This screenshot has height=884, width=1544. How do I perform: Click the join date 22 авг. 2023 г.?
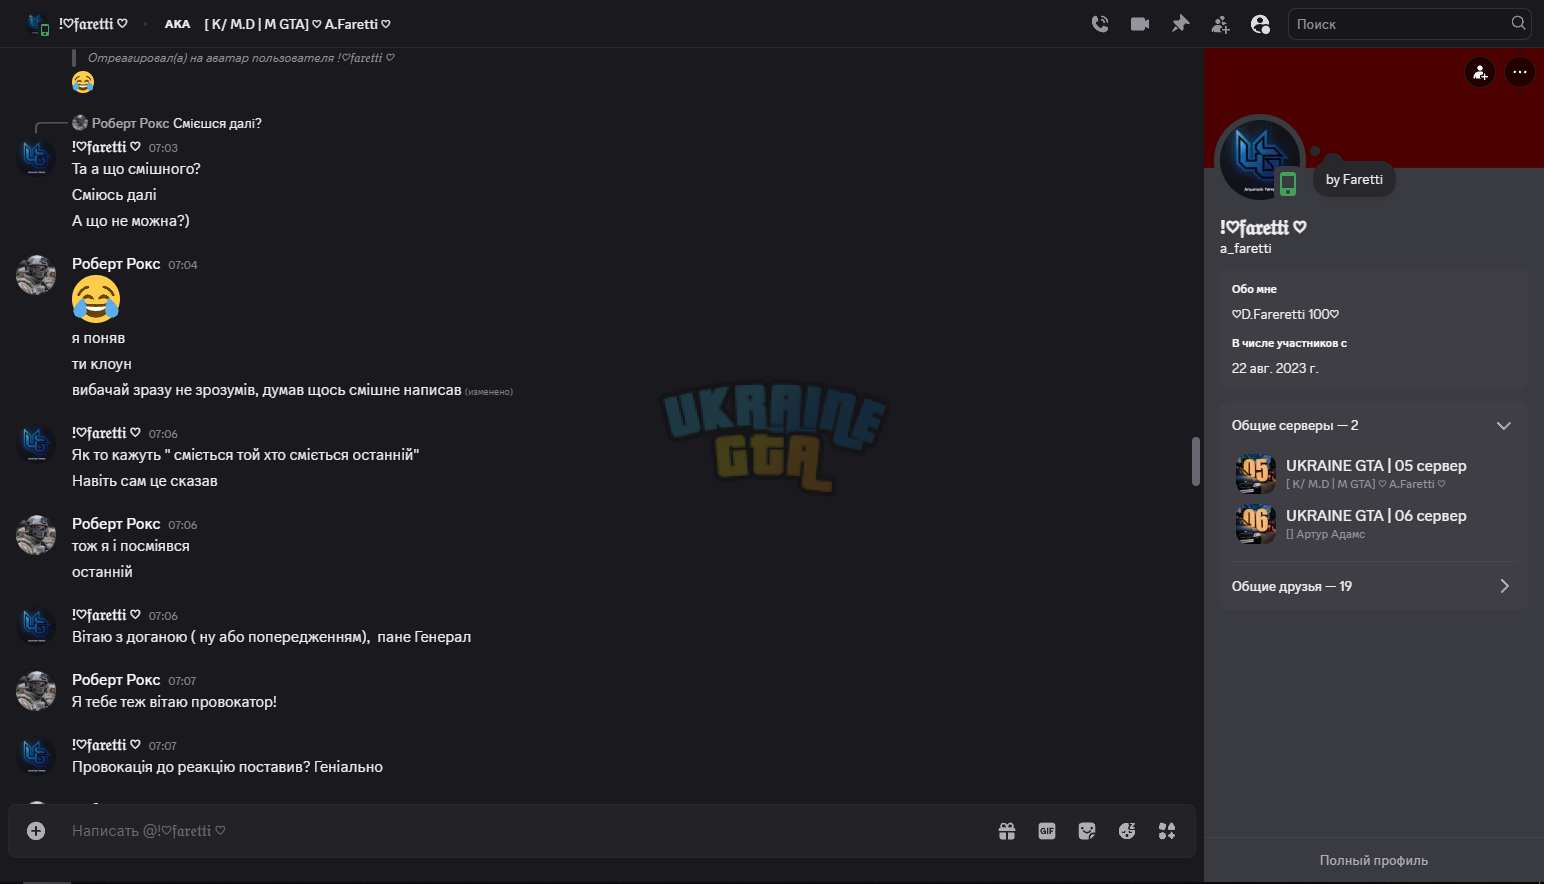1275,368
